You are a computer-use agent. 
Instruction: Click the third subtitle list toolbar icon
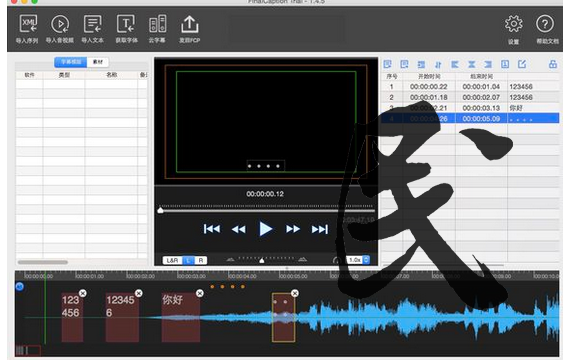pos(421,65)
